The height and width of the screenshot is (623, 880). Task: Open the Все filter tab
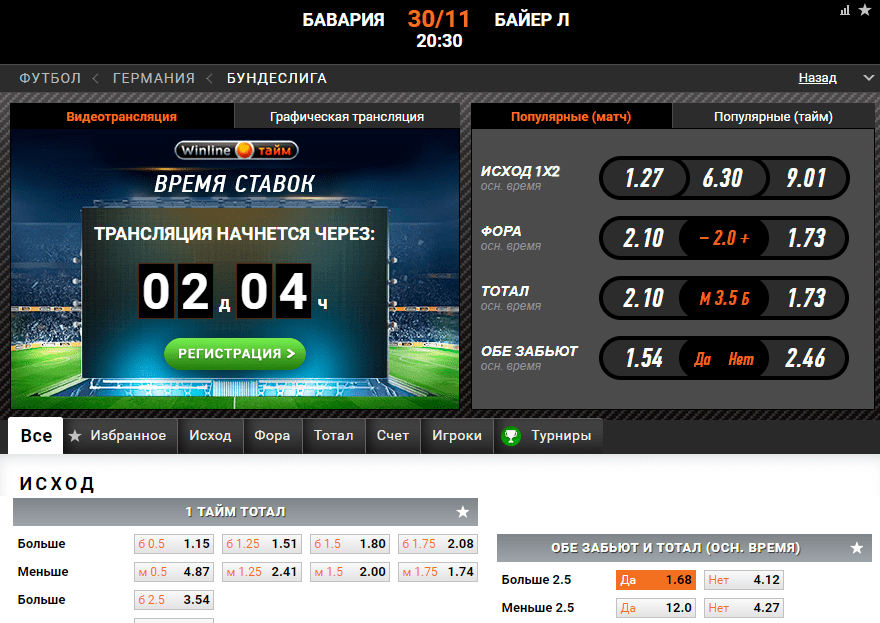(x=36, y=436)
